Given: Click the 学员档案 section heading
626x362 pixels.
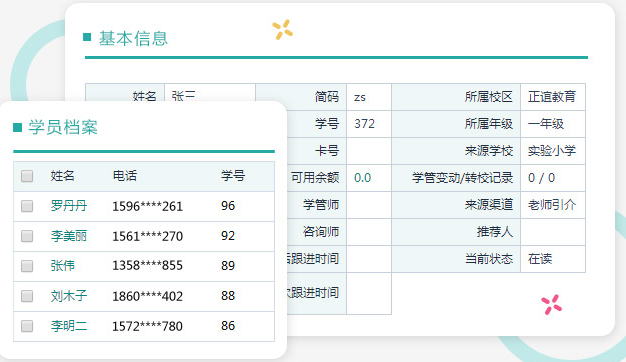Looking at the screenshot, I should [x=63, y=127].
